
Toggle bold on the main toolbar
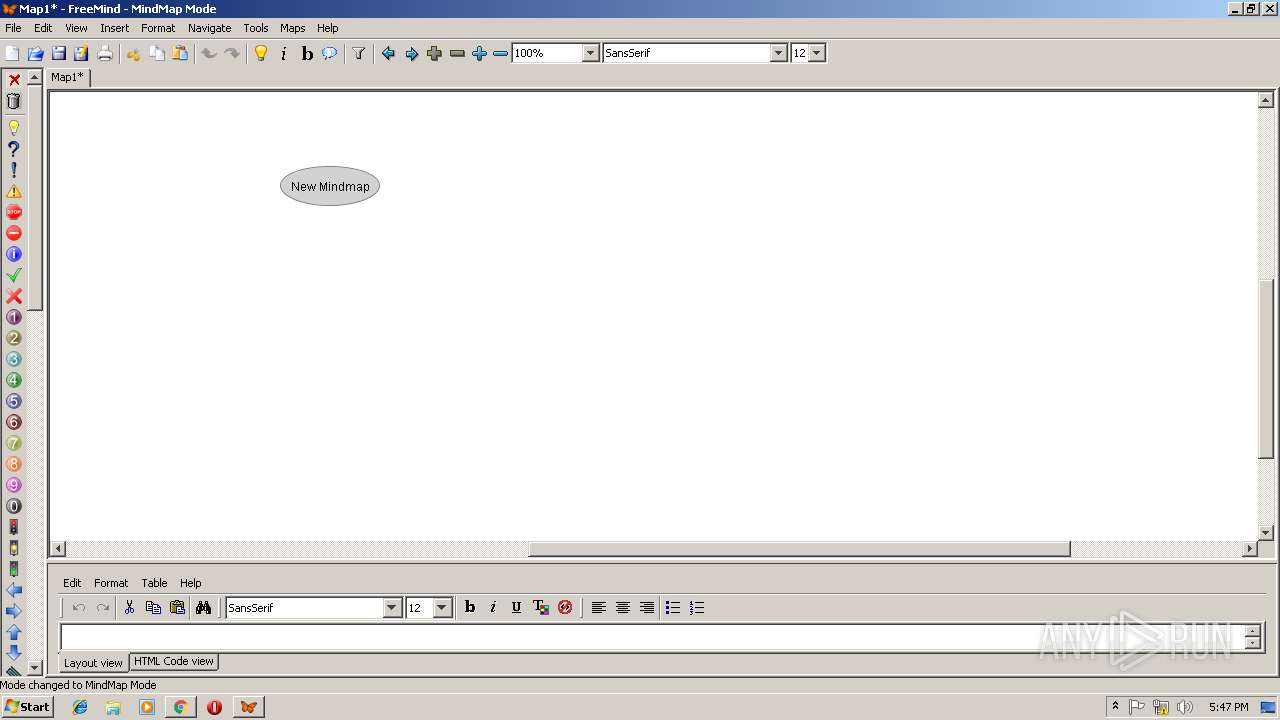tap(307, 53)
